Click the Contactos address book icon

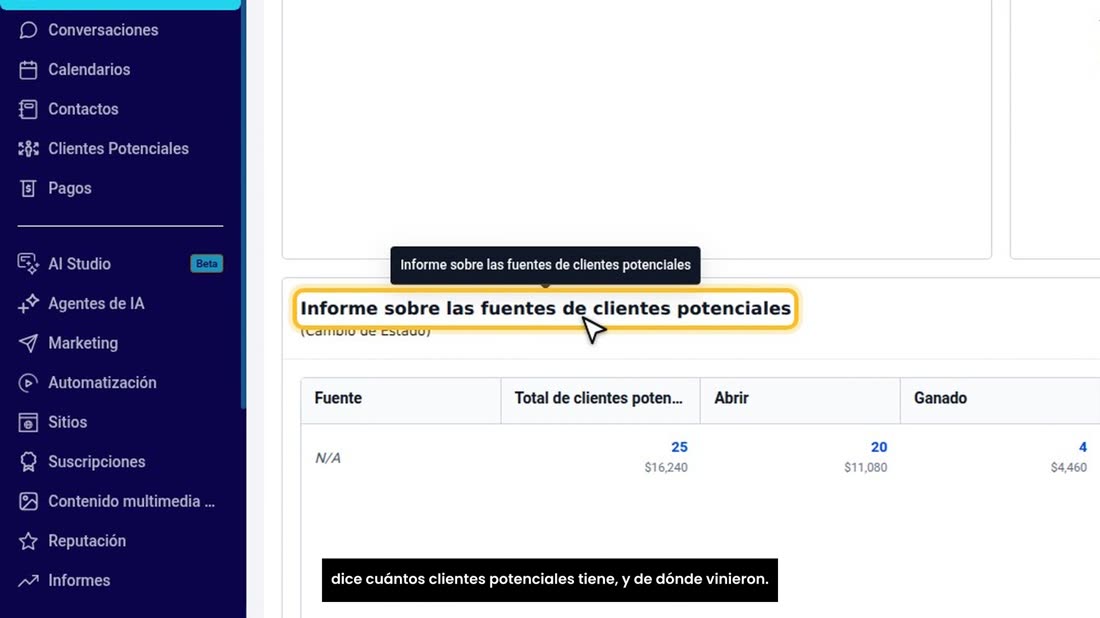coord(28,109)
